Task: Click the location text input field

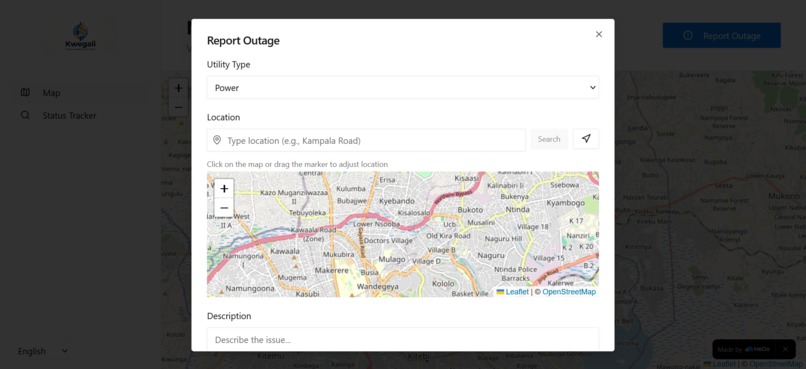Action: 366,140
